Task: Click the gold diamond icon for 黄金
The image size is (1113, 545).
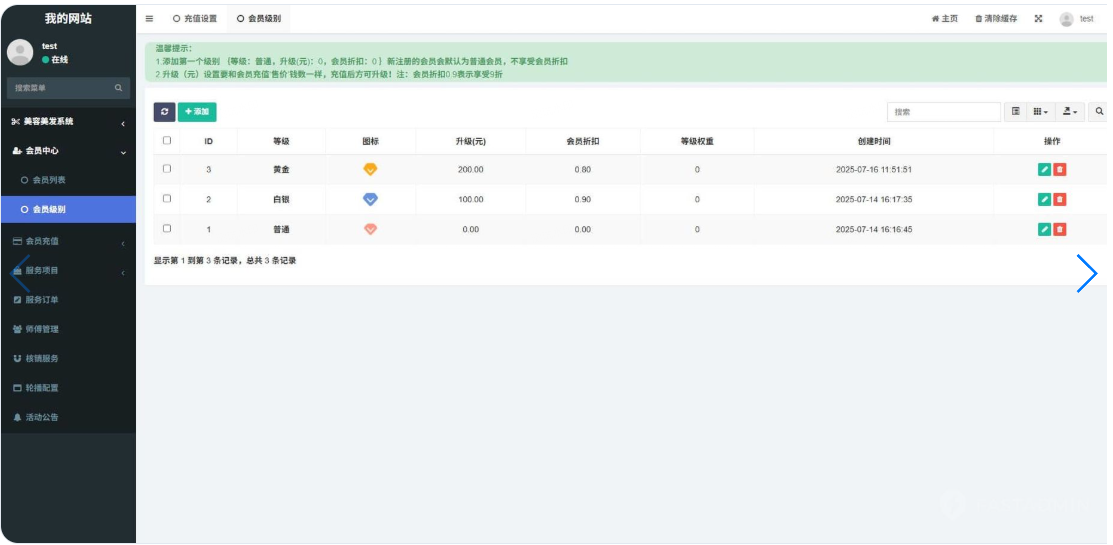Action: tap(370, 170)
